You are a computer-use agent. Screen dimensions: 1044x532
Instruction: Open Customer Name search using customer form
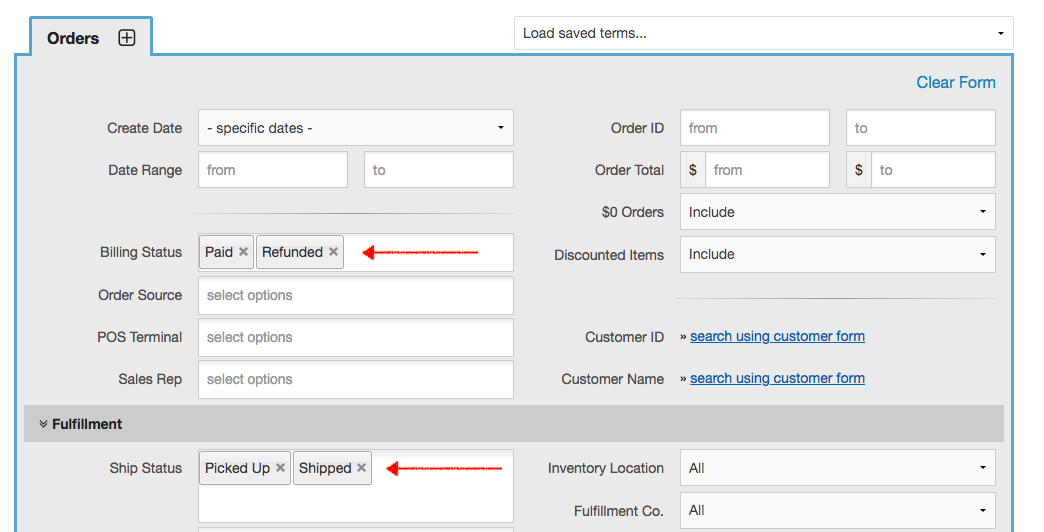pos(777,378)
